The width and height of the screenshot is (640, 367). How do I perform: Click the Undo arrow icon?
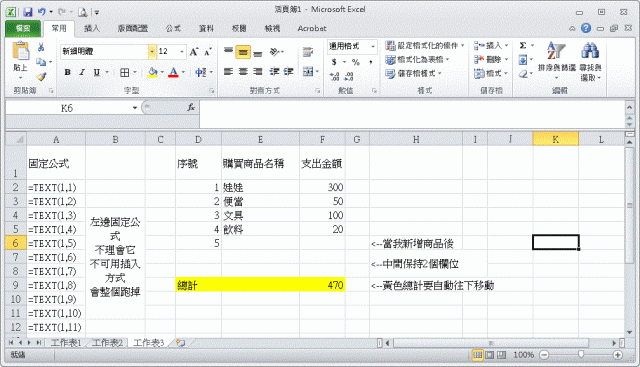(x=42, y=12)
